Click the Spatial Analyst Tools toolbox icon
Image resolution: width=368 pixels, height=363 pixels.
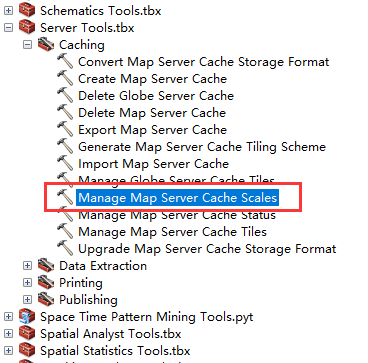[27, 334]
